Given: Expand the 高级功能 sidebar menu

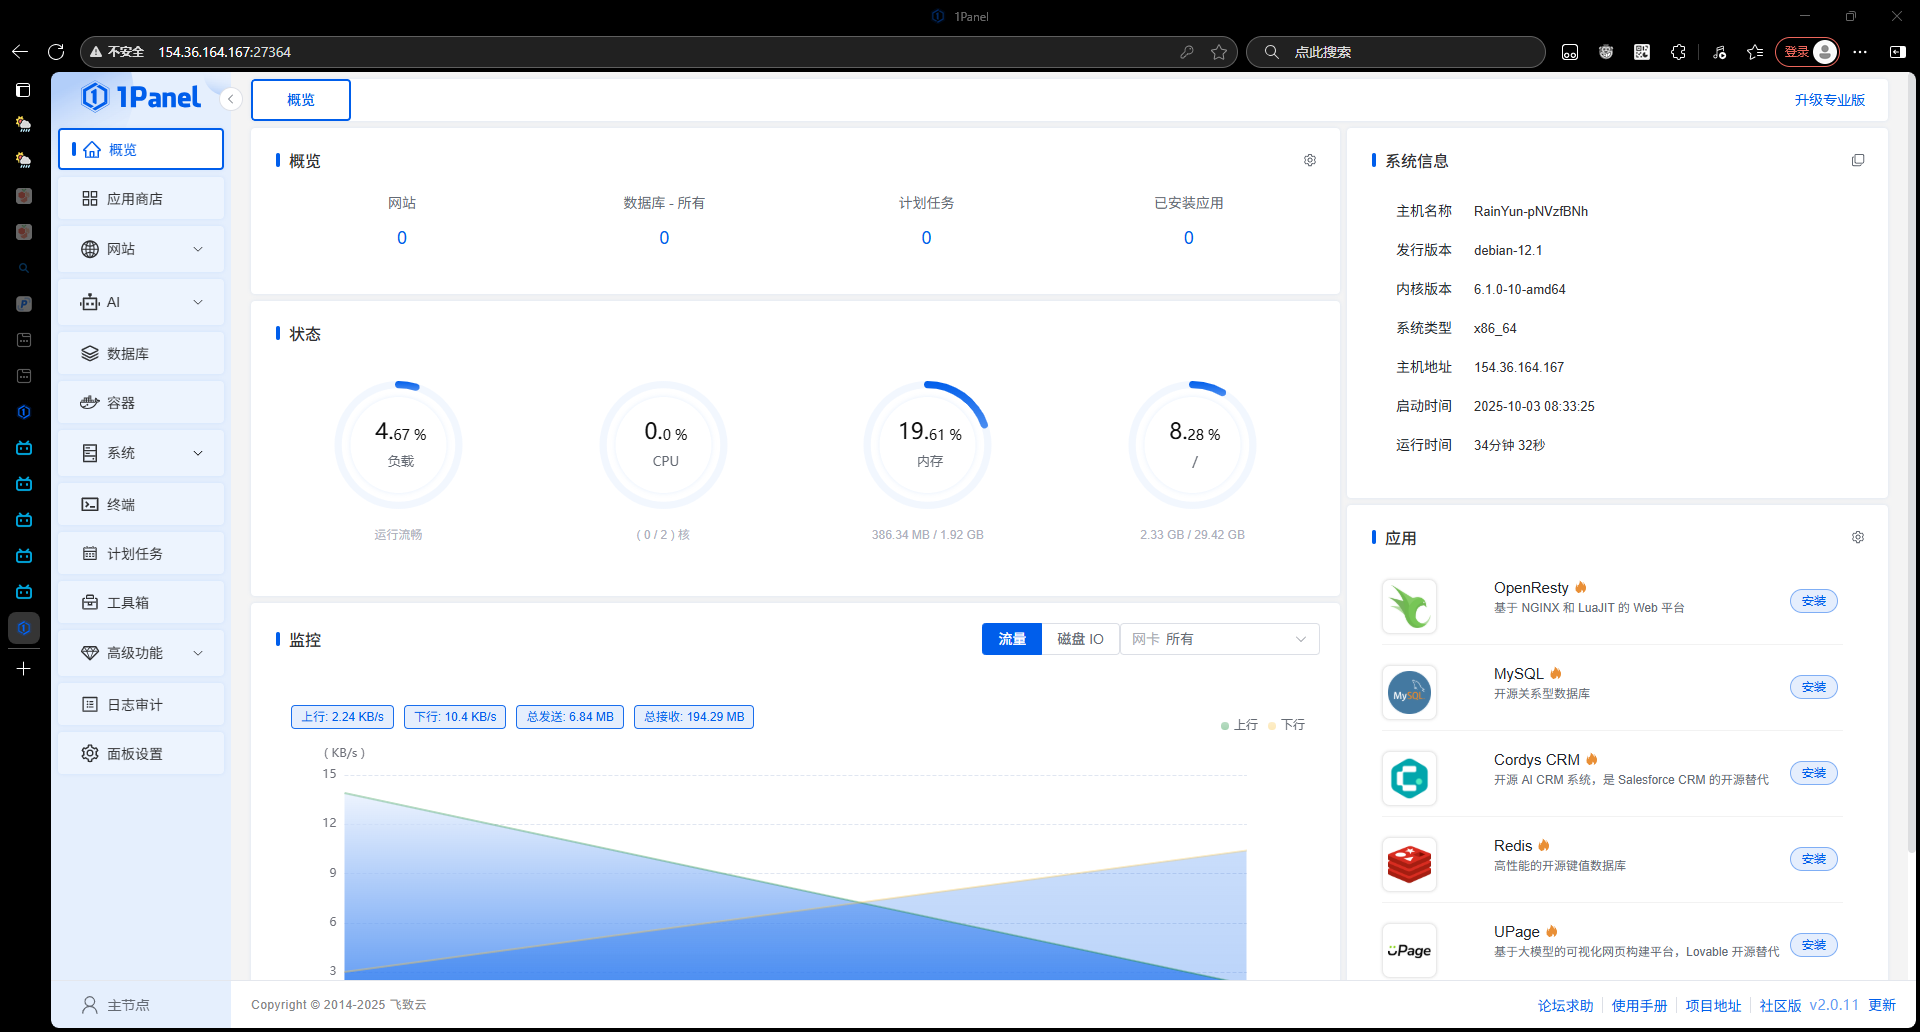Looking at the screenshot, I should tap(141, 653).
